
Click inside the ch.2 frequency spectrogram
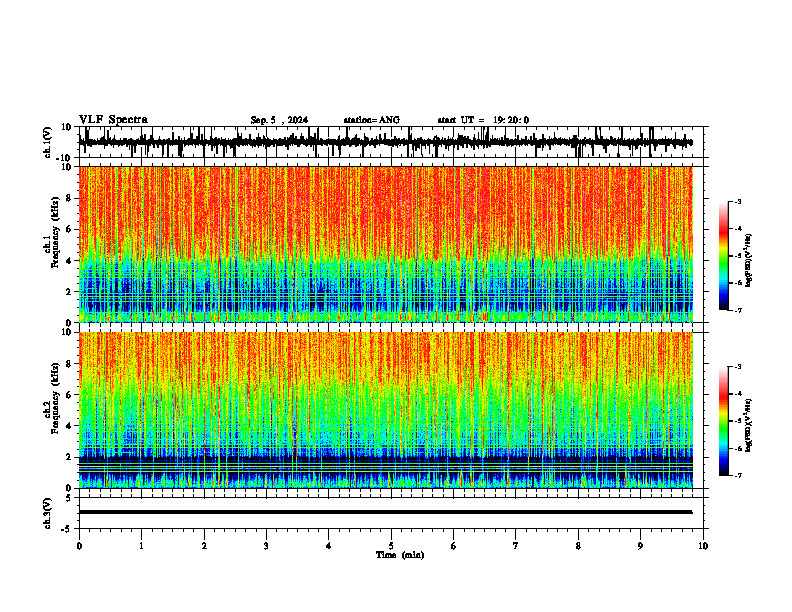[385, 410]
